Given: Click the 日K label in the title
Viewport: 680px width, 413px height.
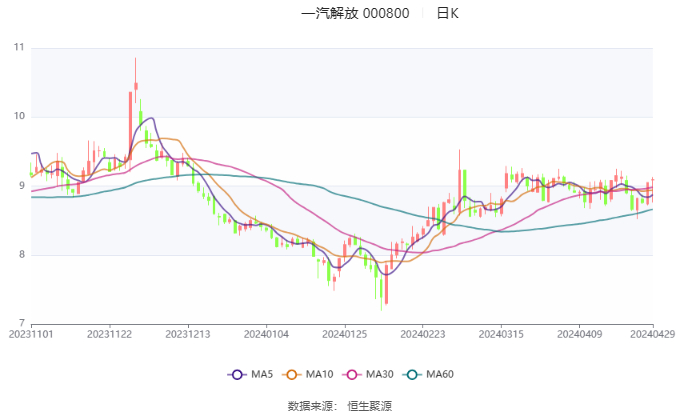Looking at the screenshot, I should click(x=448, y=13).
